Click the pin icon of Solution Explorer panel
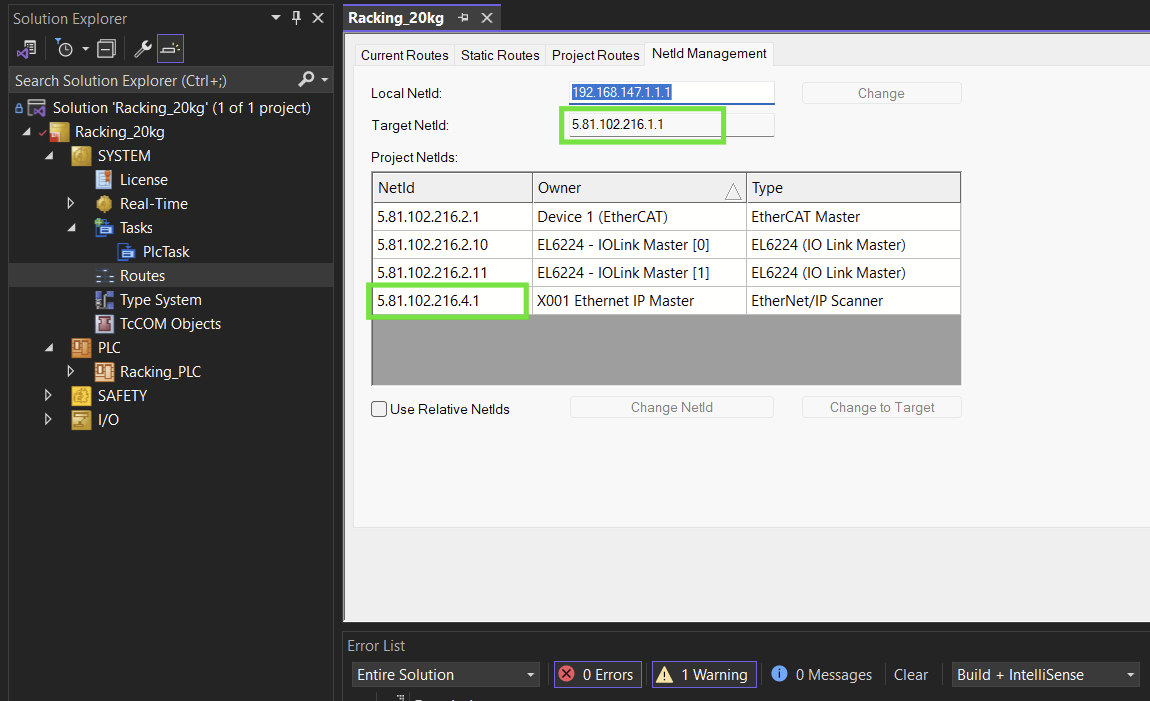The image size is (1150, 701). tap(296, 18)
